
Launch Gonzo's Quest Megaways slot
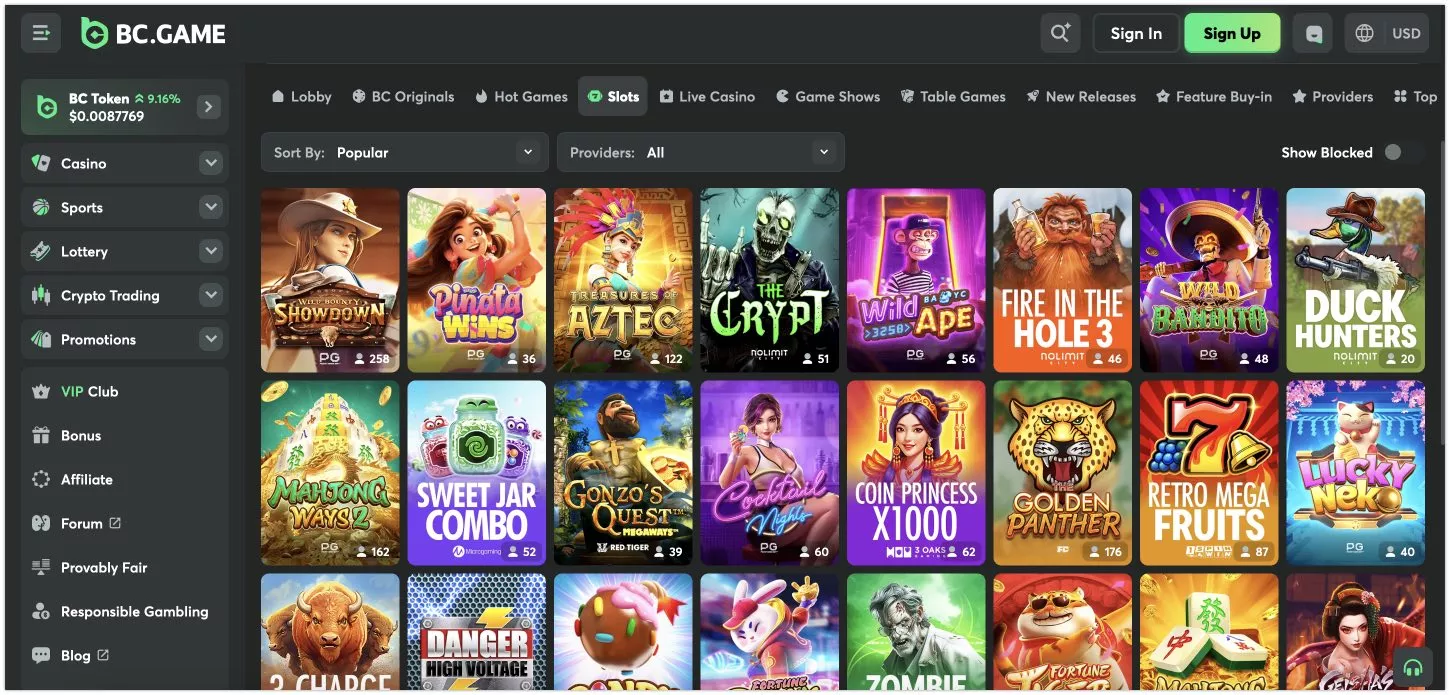pyautogui.click(x=623, y=473)
